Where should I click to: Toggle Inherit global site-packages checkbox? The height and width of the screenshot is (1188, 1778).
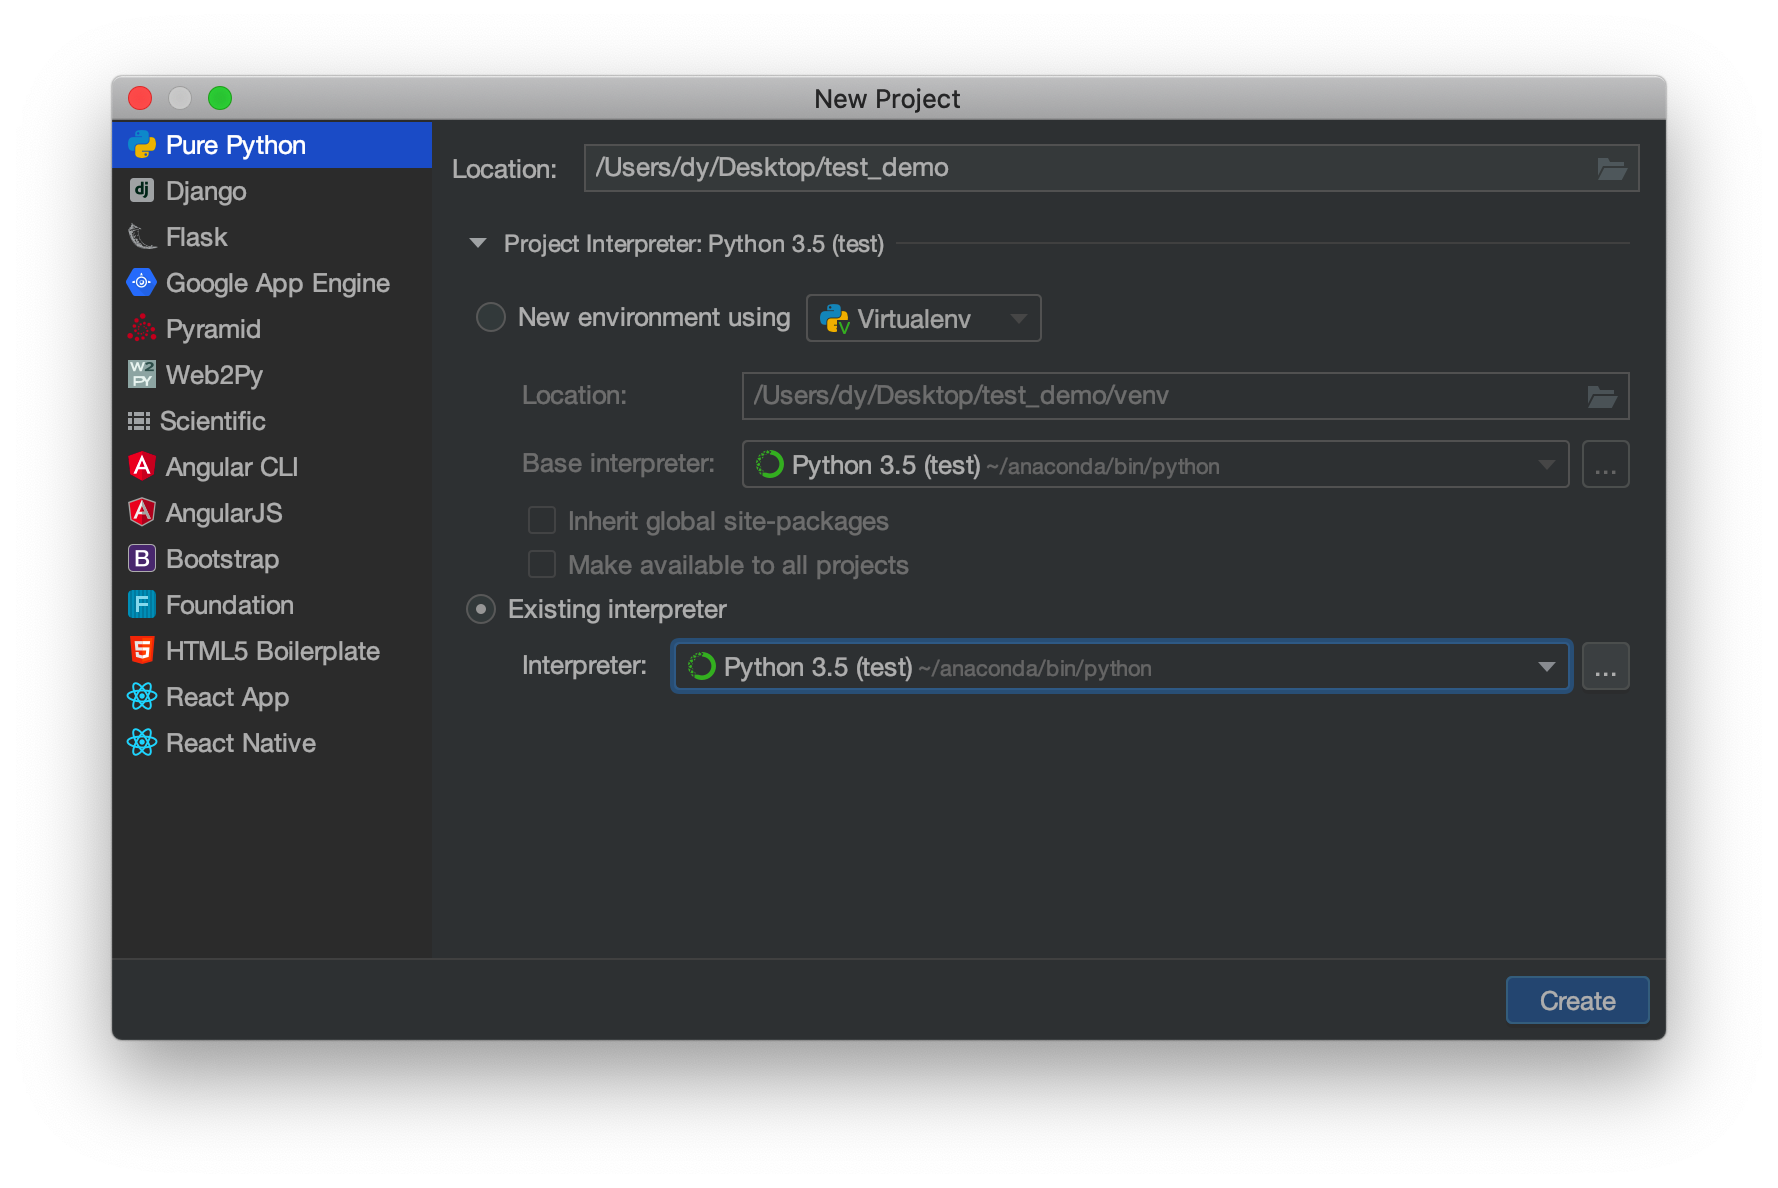[542, 520]
